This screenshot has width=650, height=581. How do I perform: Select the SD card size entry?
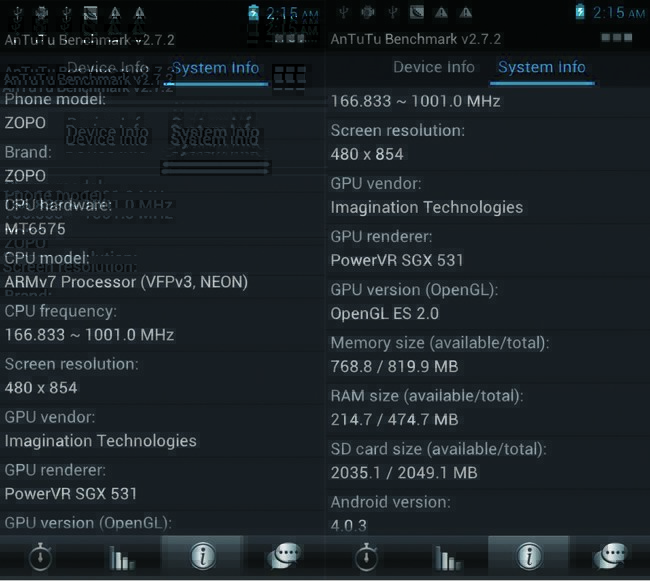[438, 461]
